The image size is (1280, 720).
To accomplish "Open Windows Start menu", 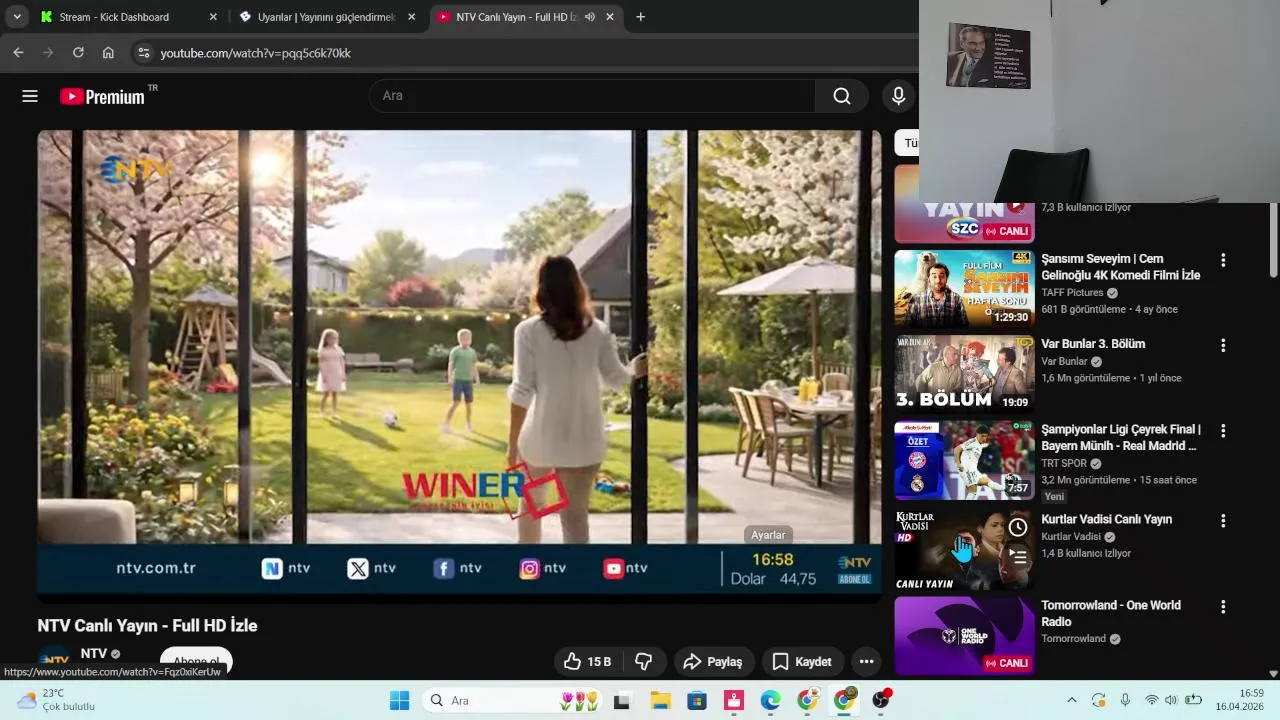I will click(x=399, y=700).
